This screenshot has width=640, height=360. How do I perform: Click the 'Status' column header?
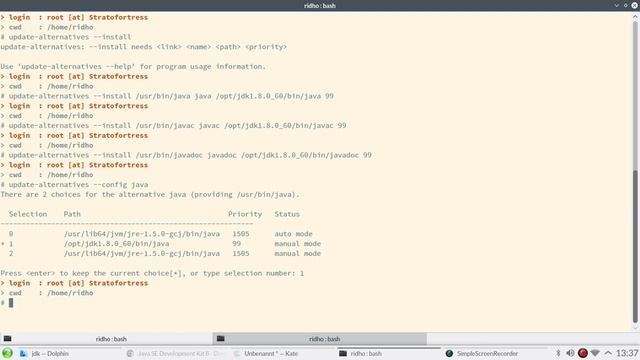287,214
